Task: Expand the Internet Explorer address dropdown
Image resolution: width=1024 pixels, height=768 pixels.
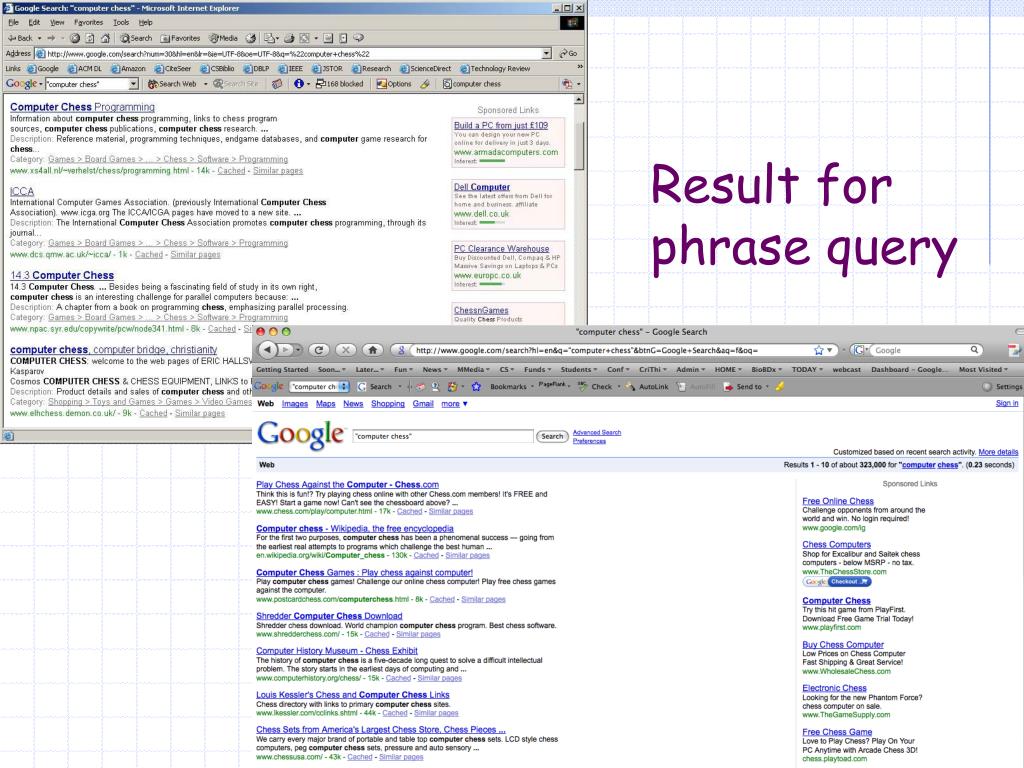Action: 547,54
